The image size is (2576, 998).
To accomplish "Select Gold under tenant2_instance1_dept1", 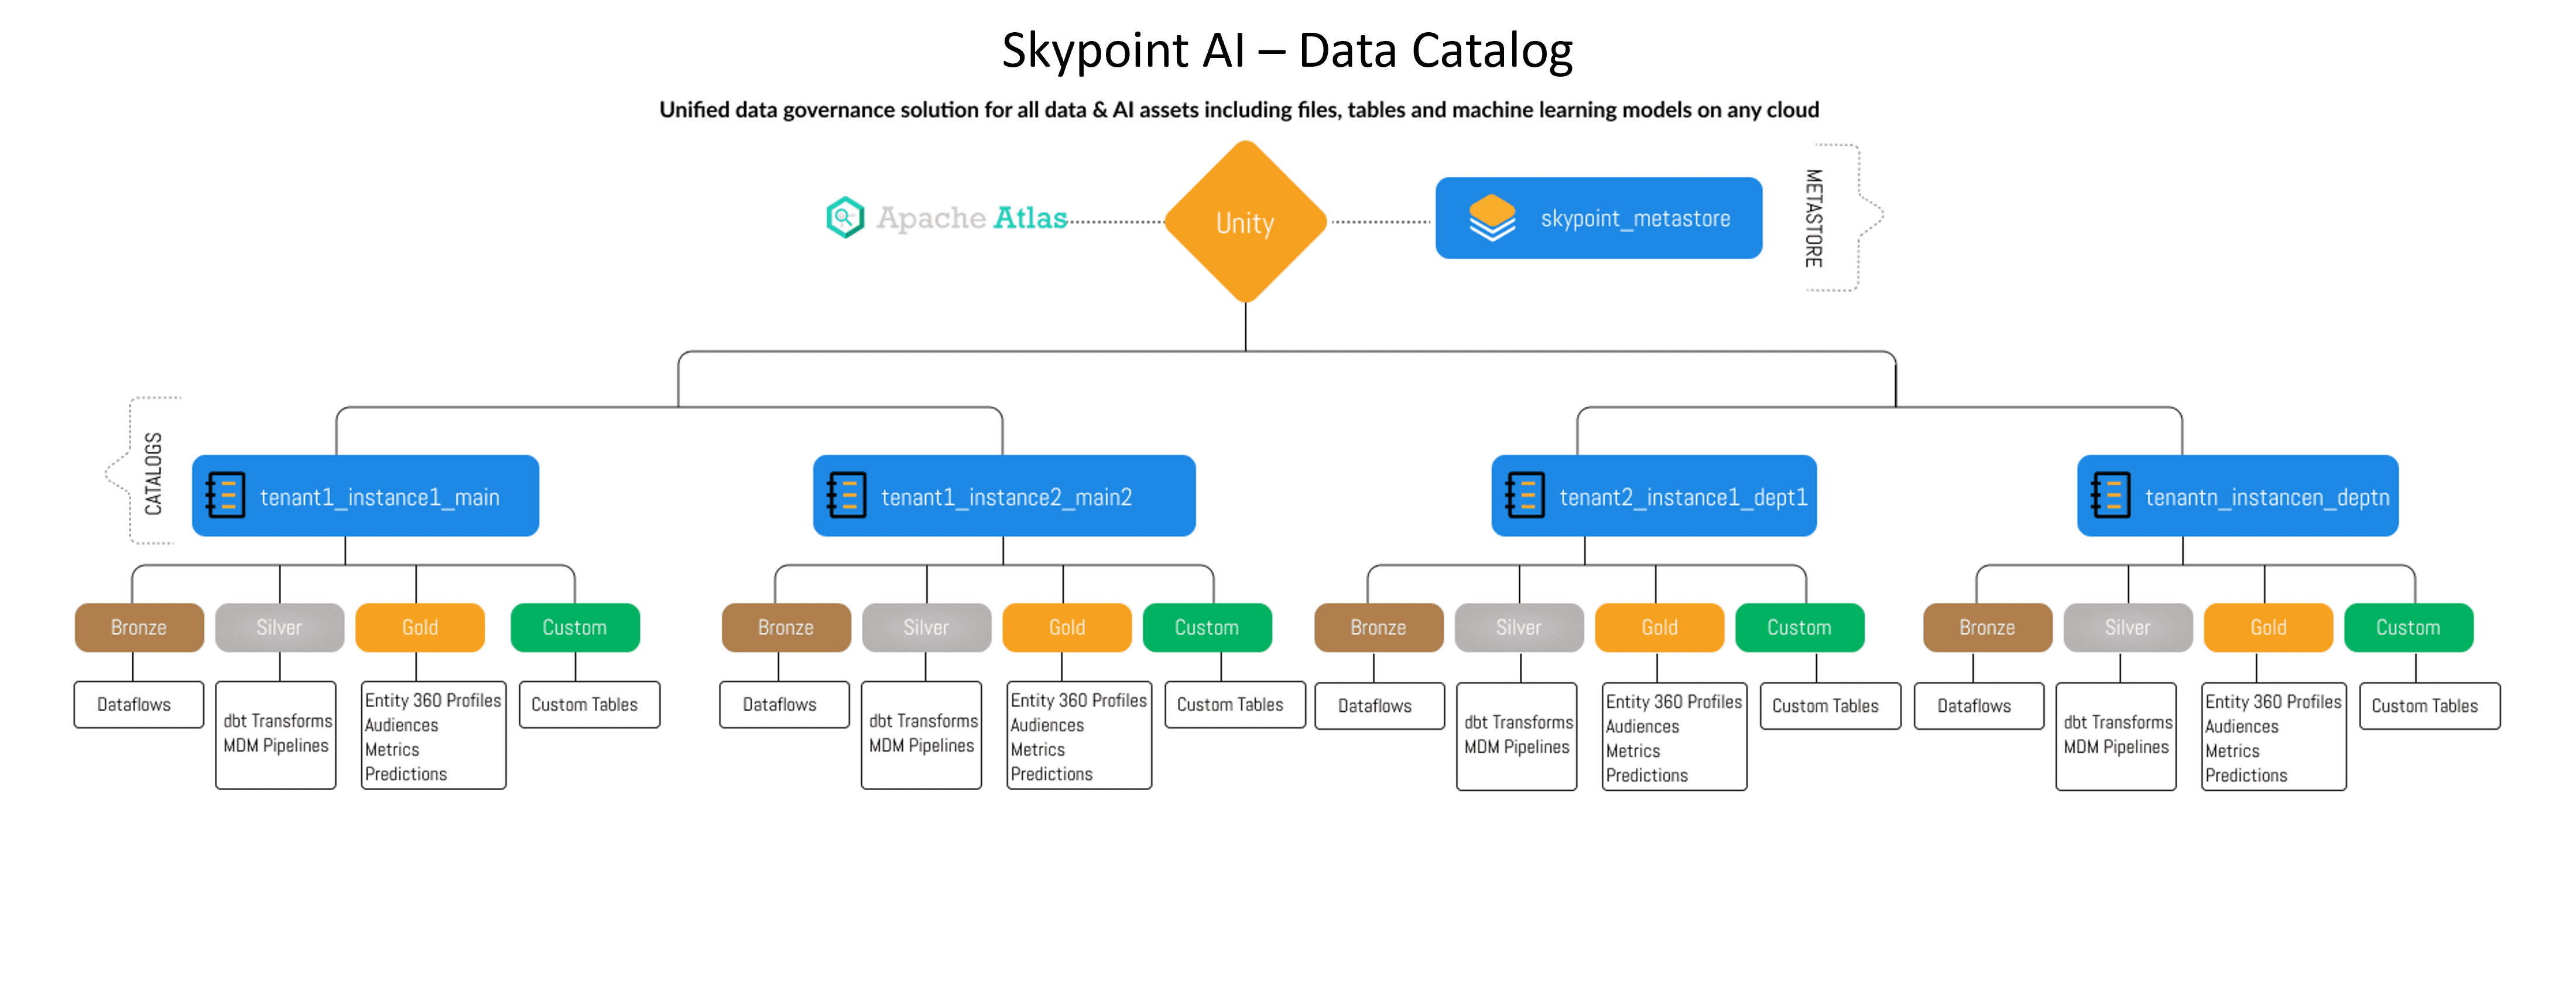I will point(1660,627).
